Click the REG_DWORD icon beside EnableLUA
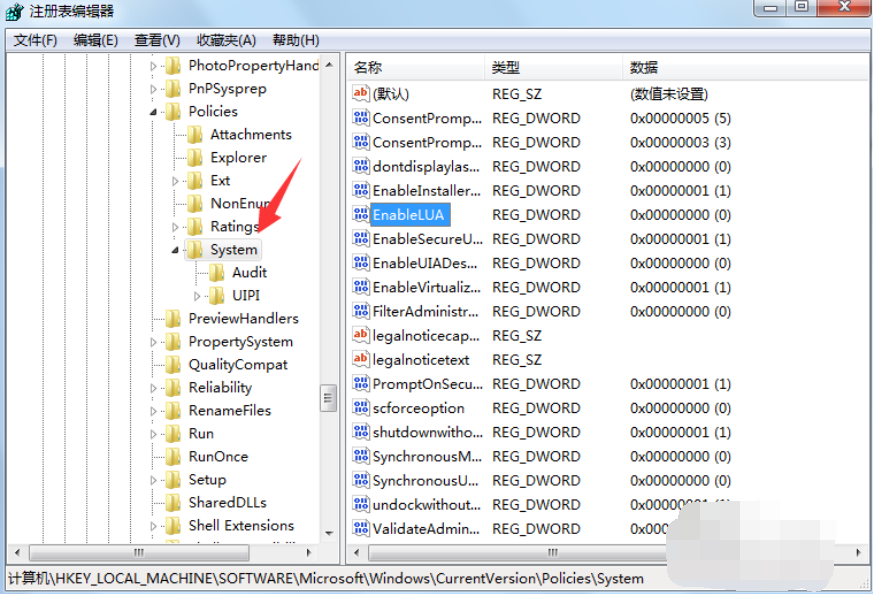The width and height of the screenshot is (873, 594). pos(360,214)
